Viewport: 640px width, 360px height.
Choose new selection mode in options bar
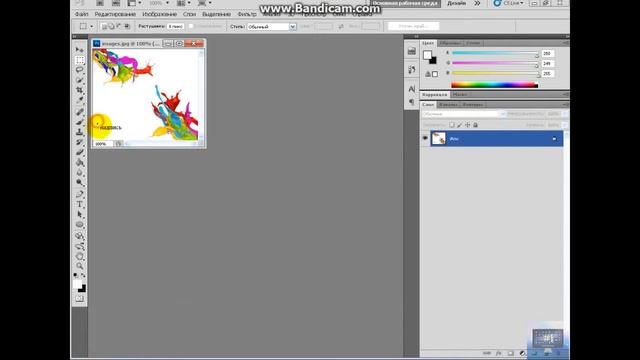[104, 26]
